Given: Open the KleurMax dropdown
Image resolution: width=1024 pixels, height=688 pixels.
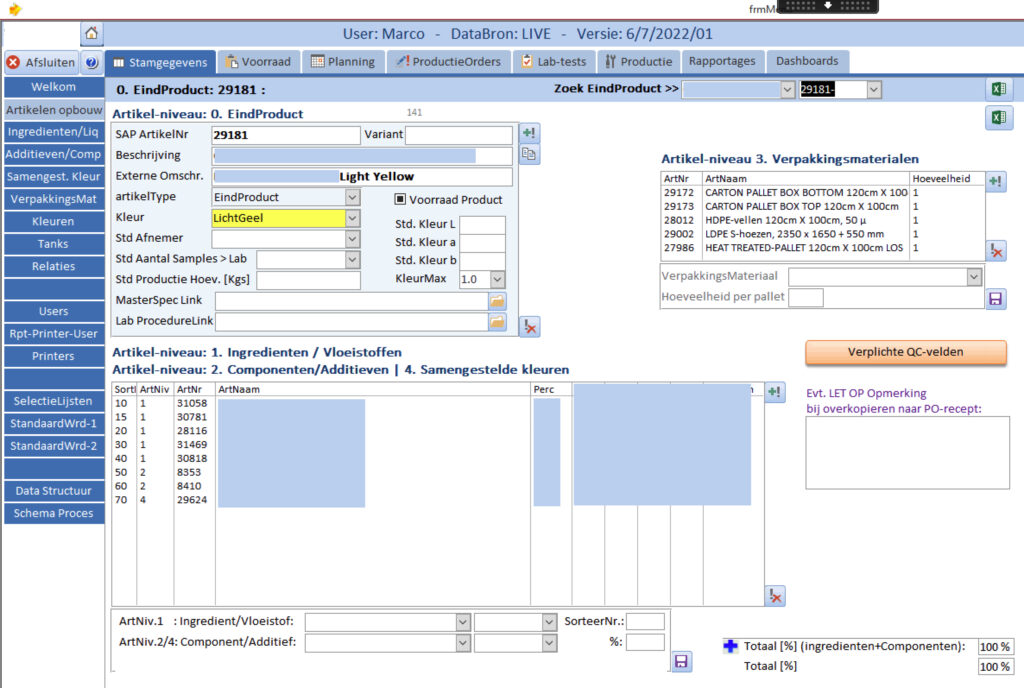Looking at the screenshot, I should coord(497,280).
